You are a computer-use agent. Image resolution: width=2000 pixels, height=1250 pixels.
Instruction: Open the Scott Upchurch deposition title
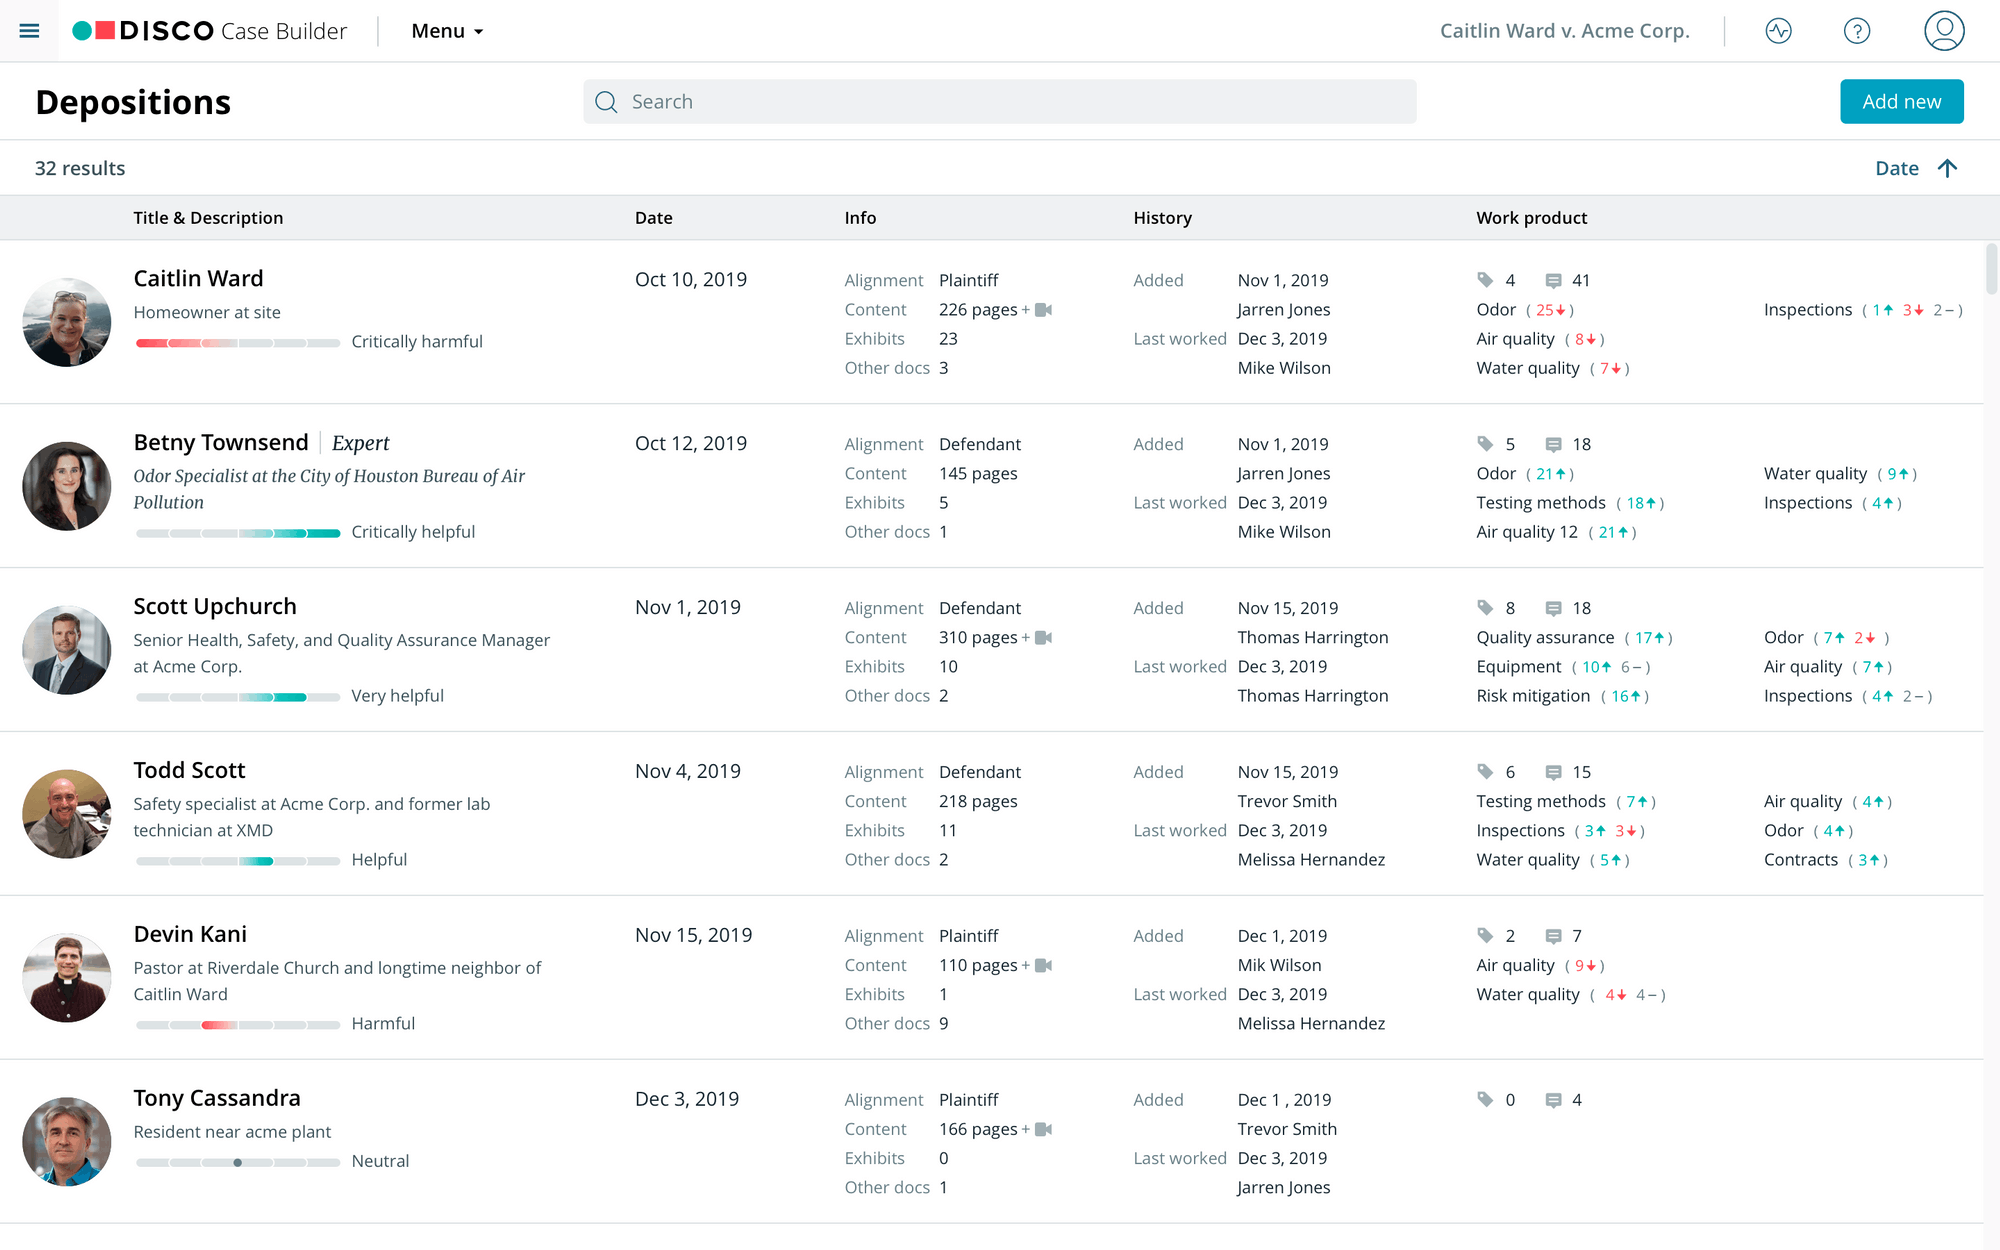click(x=215, y=607)
